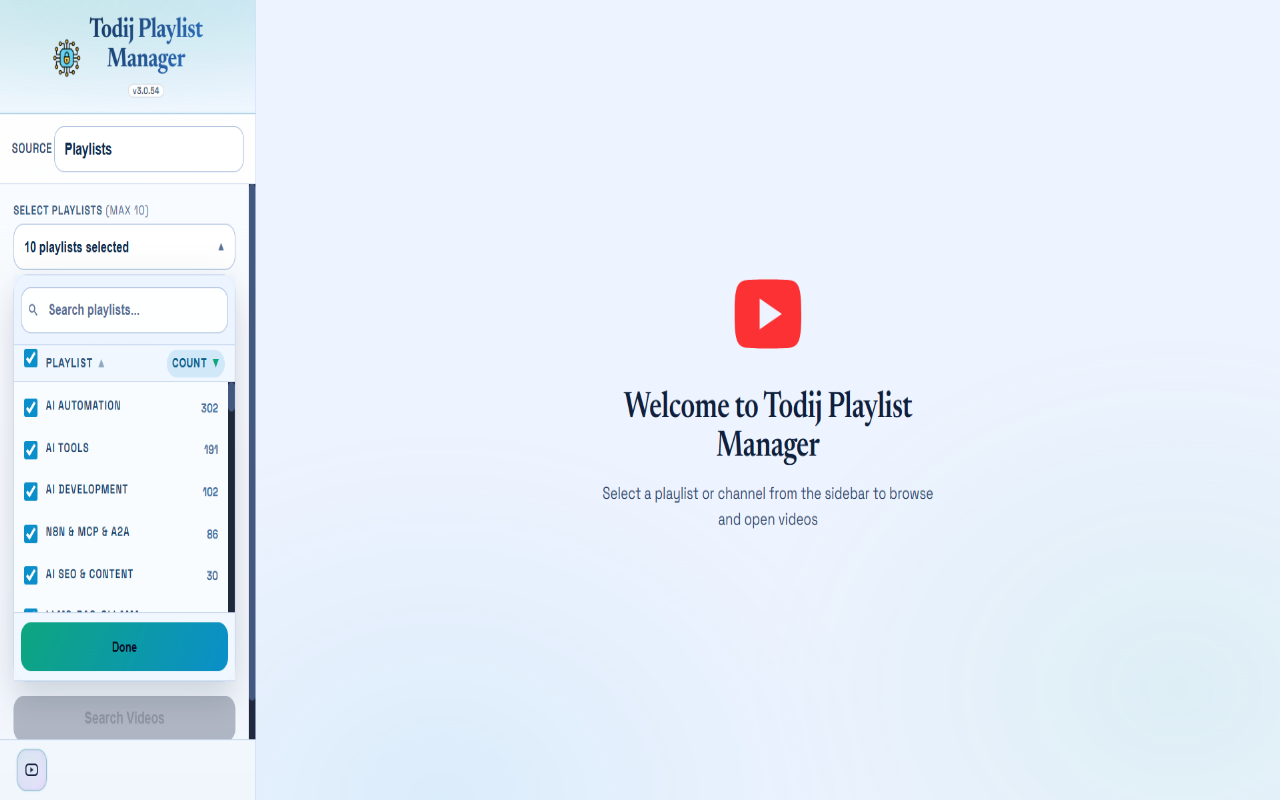Uncheck the AI DEVELOPMENT playlist
Screen dimensions: 1280x800
pyautogui.click(x=31, y=492)
